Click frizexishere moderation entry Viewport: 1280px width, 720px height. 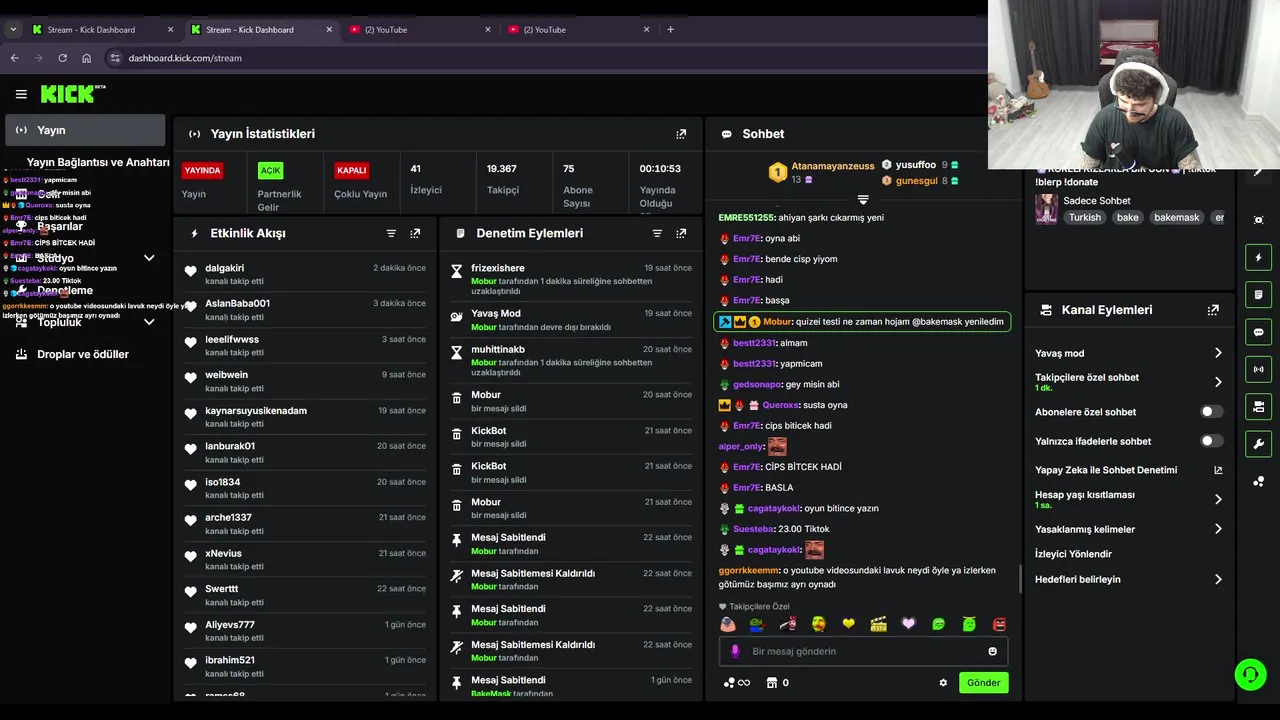click(570, 279)
